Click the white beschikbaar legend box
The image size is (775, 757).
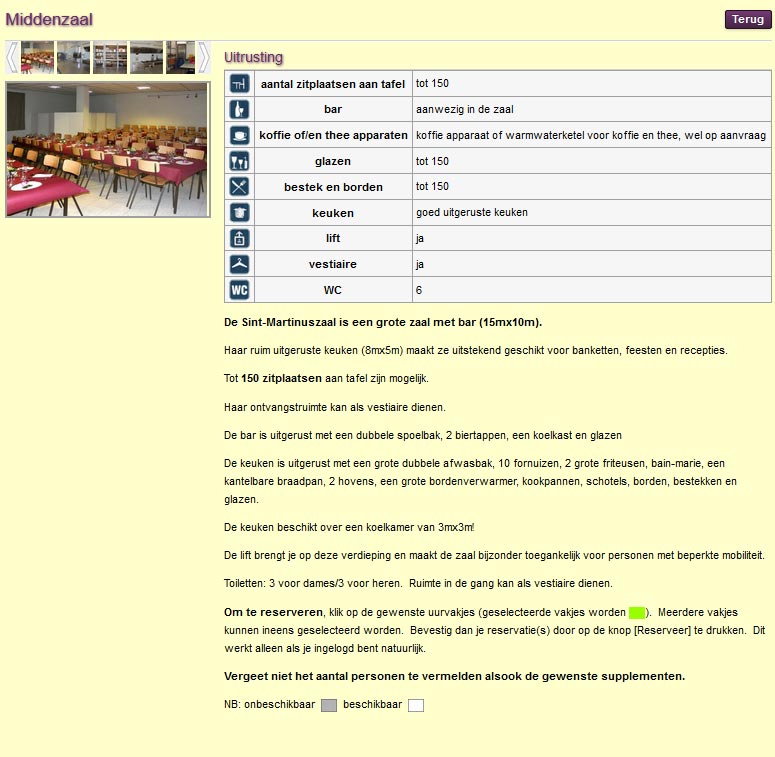(x=416, y=705)
